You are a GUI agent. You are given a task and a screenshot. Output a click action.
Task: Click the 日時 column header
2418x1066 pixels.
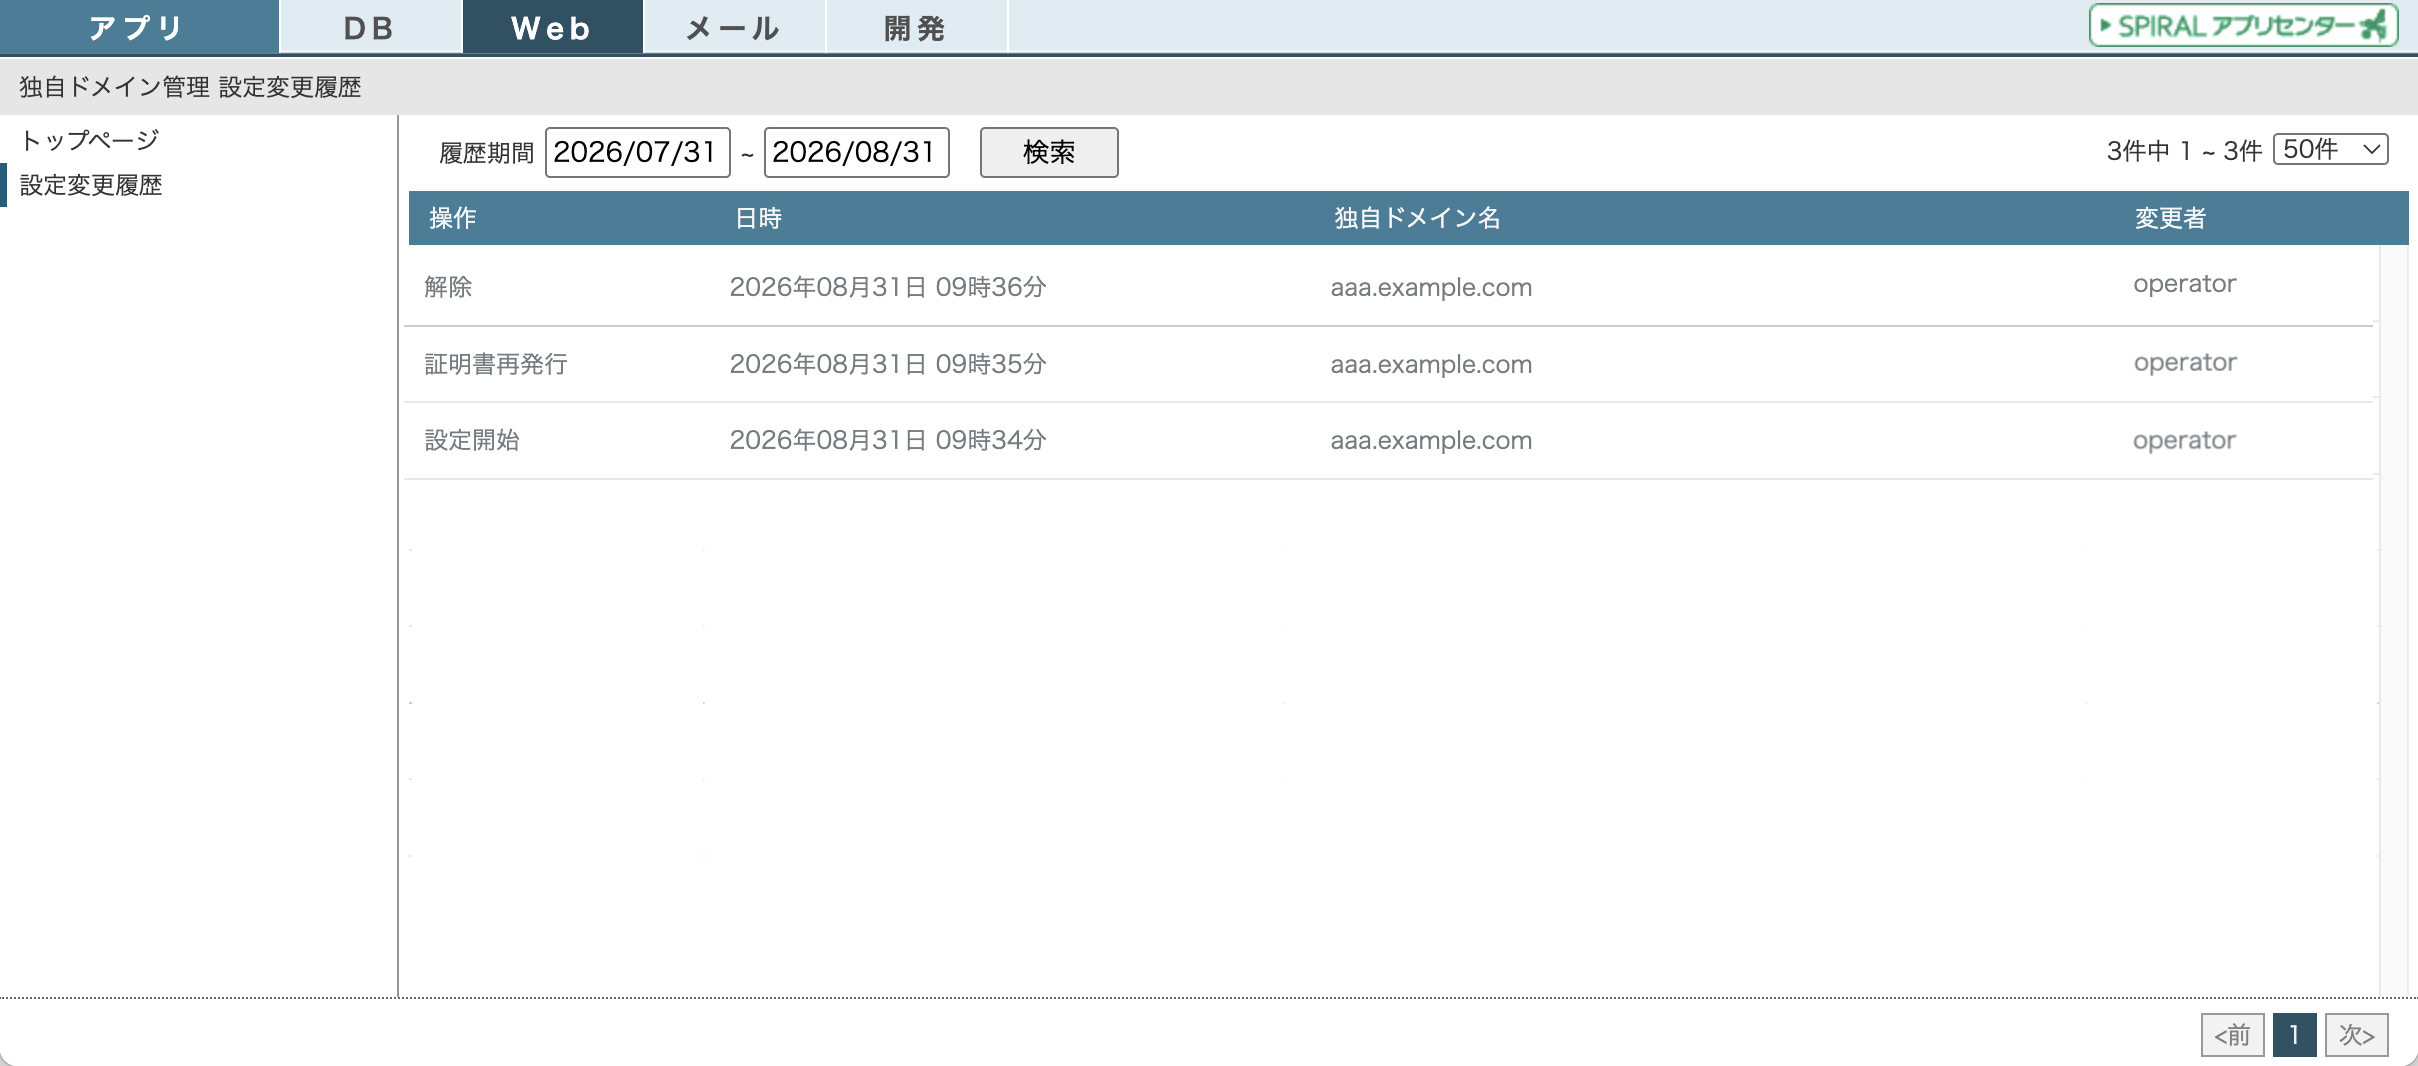pos(758,218)
